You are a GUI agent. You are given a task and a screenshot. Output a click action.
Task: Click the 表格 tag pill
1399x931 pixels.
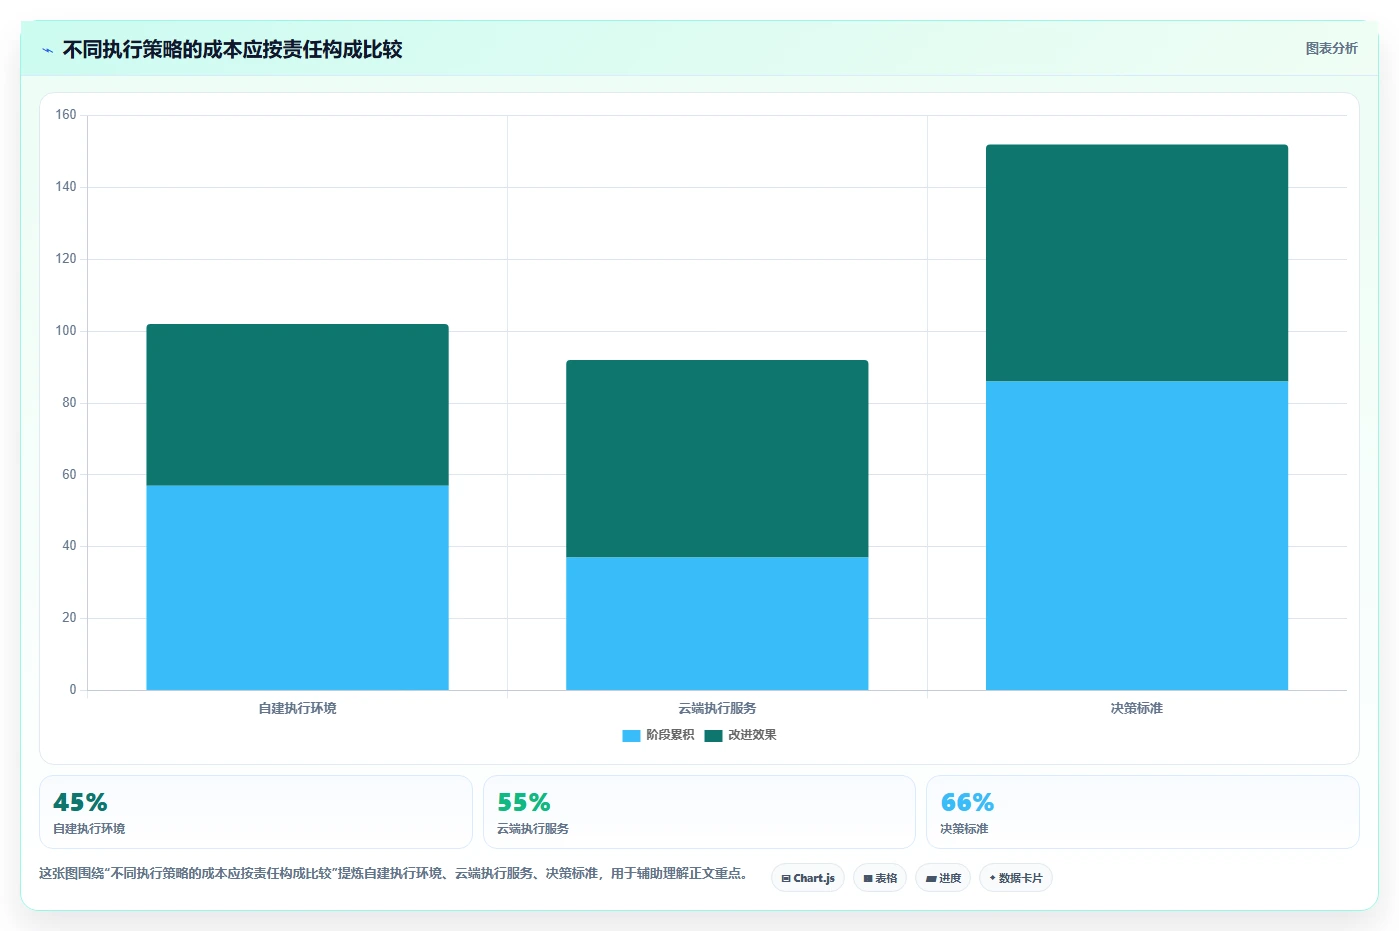(880, 878)
